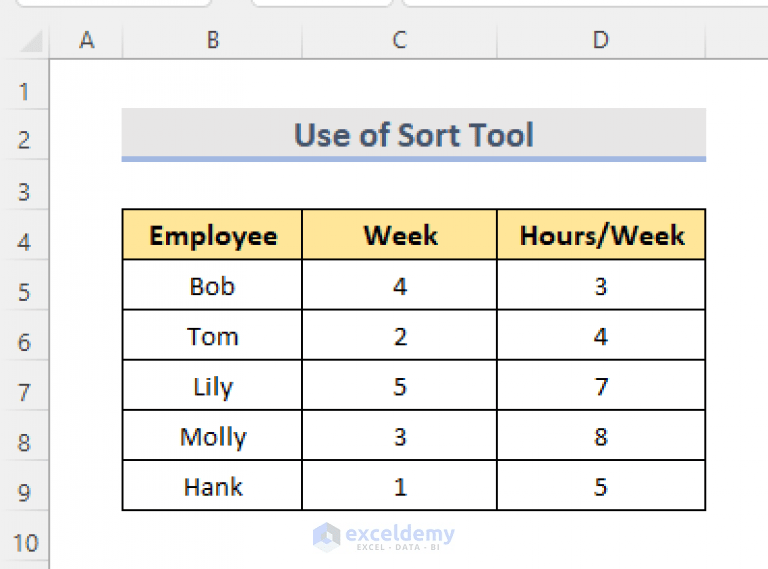The image size is (768, 569).
Task: Select Tom's Week value 2
Action: pyautogui.click(x=399, y=335)
